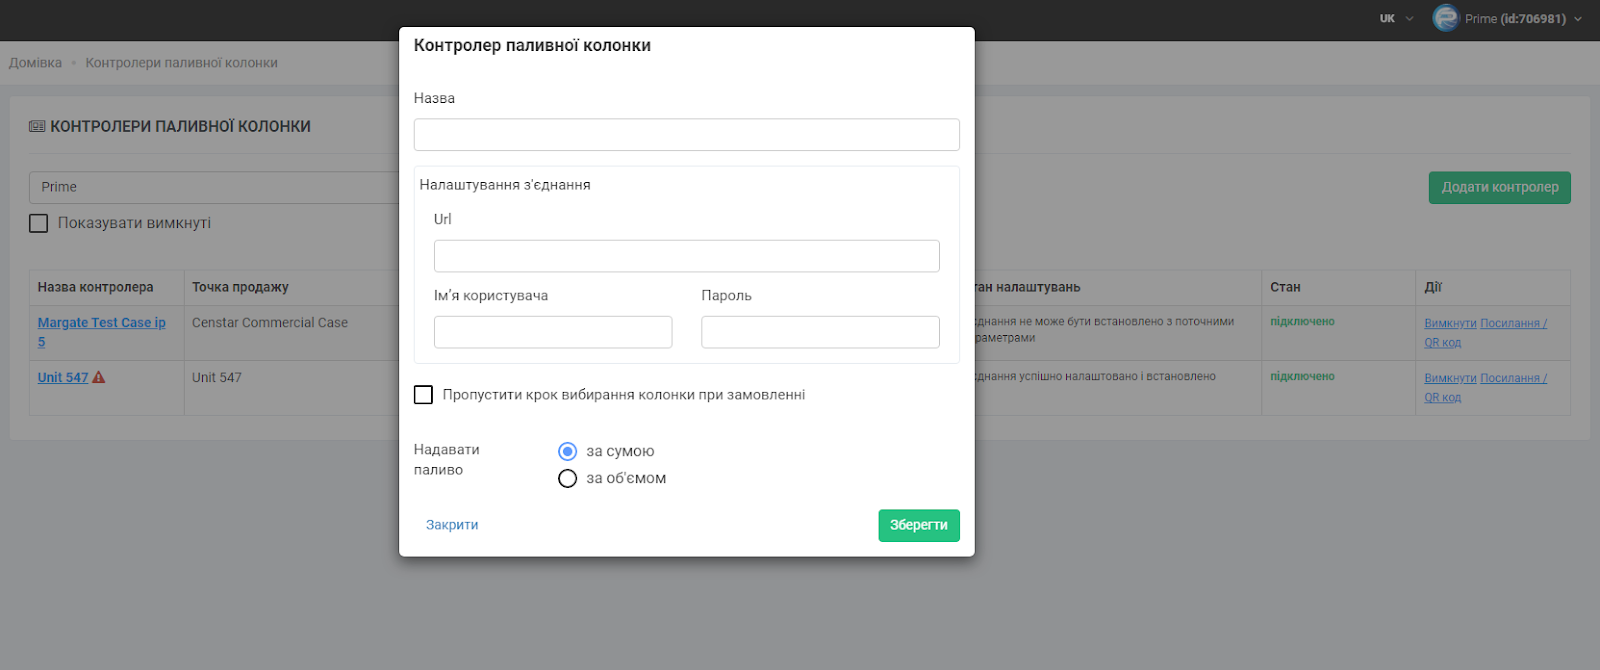Focus the Назва text field
This screenshot has height=670, width=1600.
pos(686,135)
